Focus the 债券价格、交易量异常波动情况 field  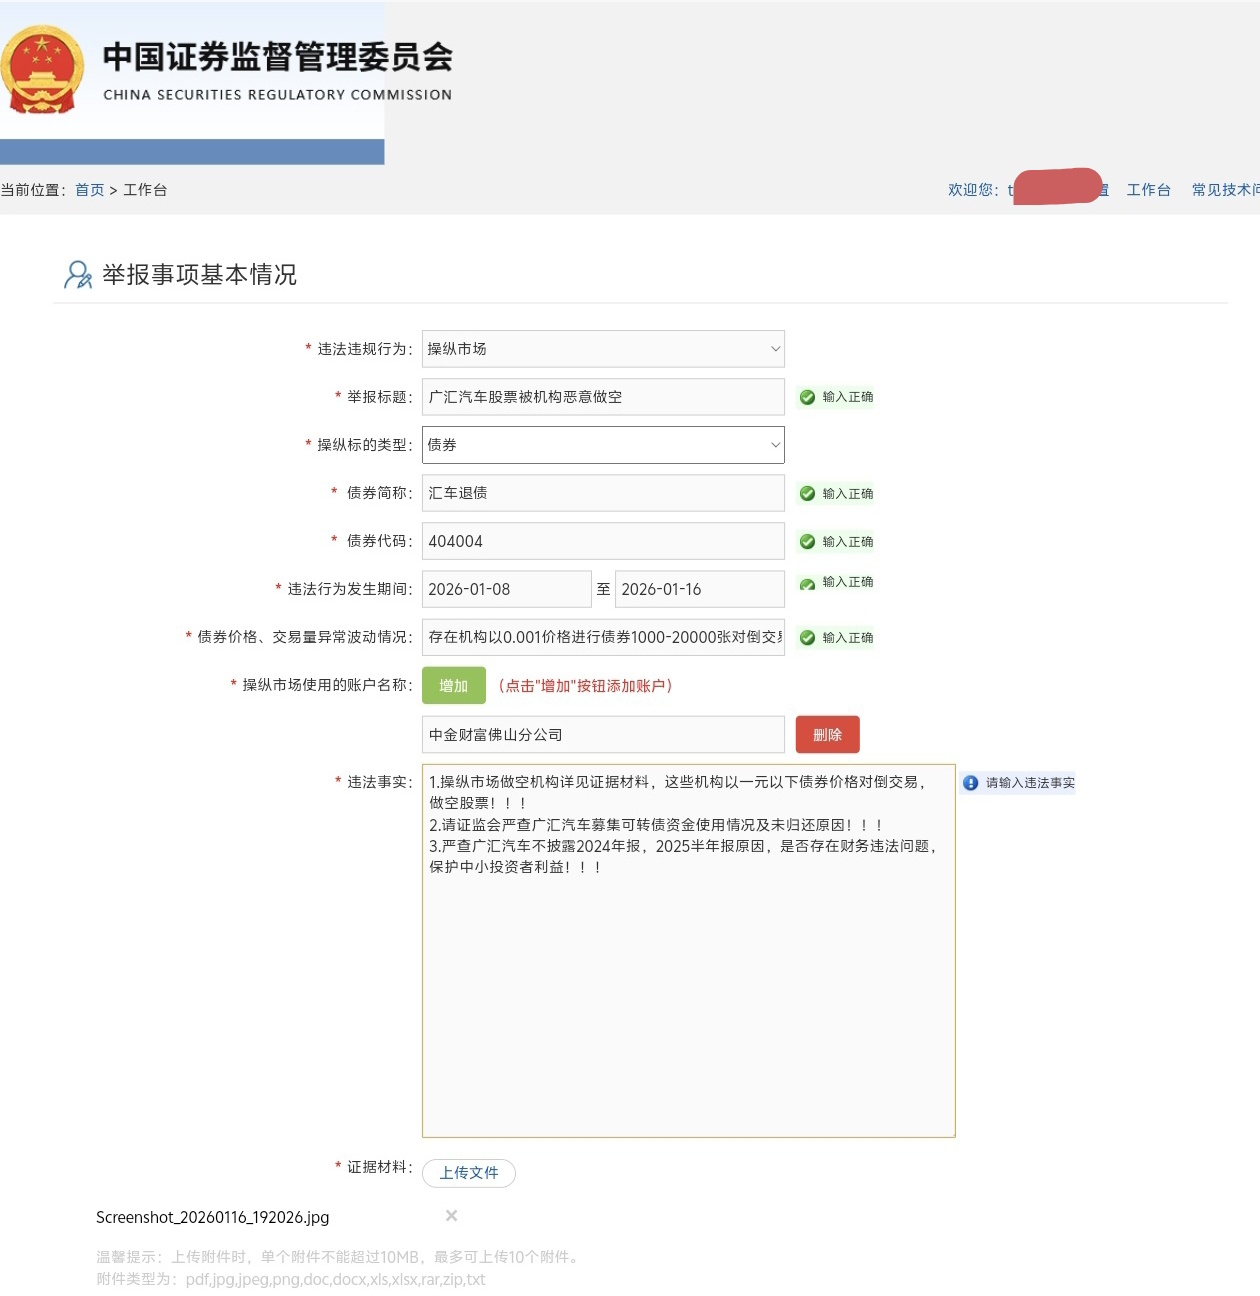click(x=603, y=637)
